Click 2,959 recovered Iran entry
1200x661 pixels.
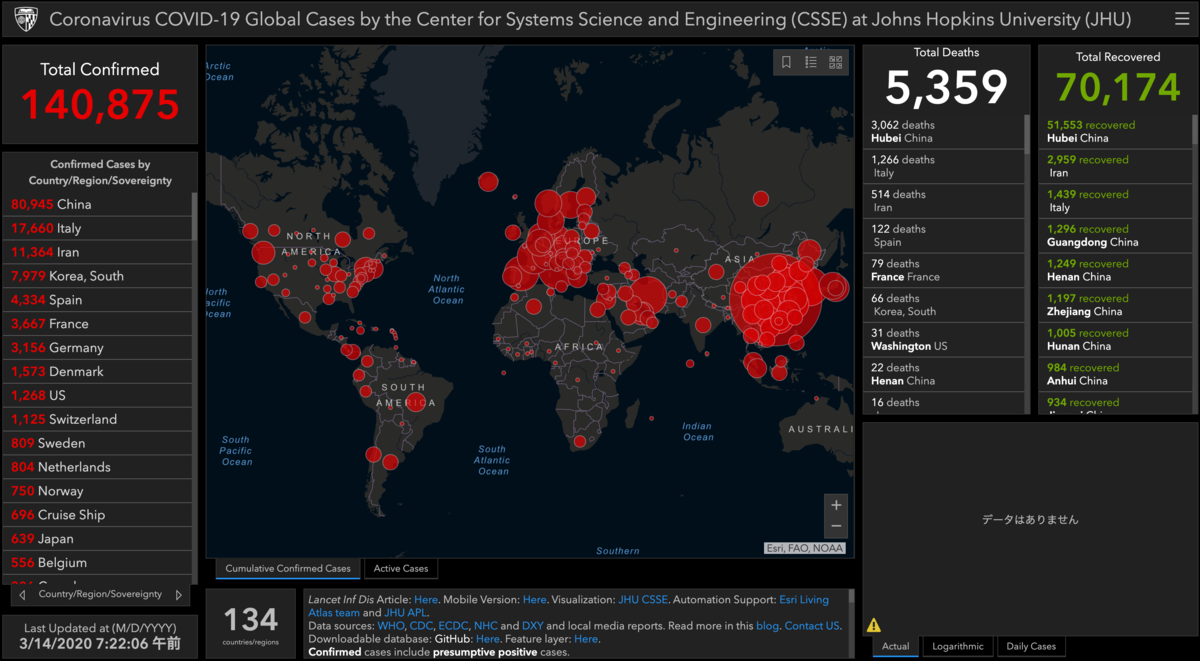click(1116, 166)
